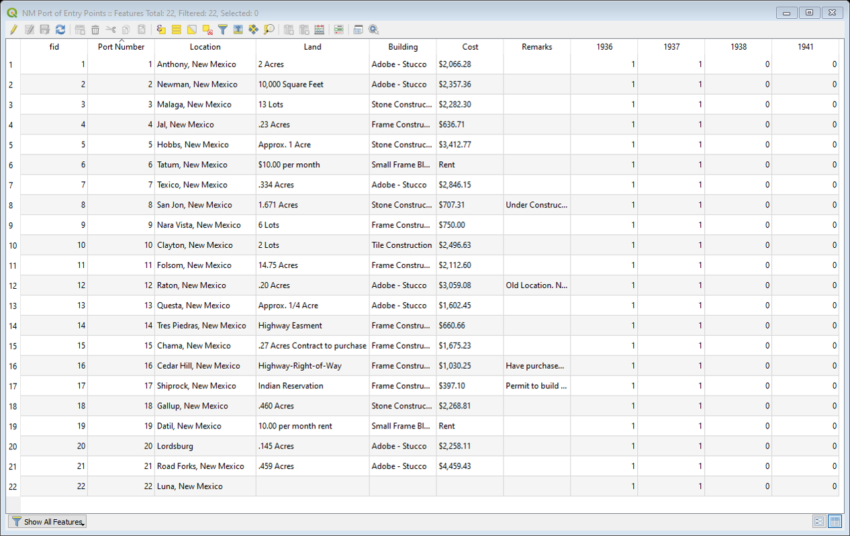850x536 pixels.
Task: Click Select features using an expression
Action: pos(160,30)
